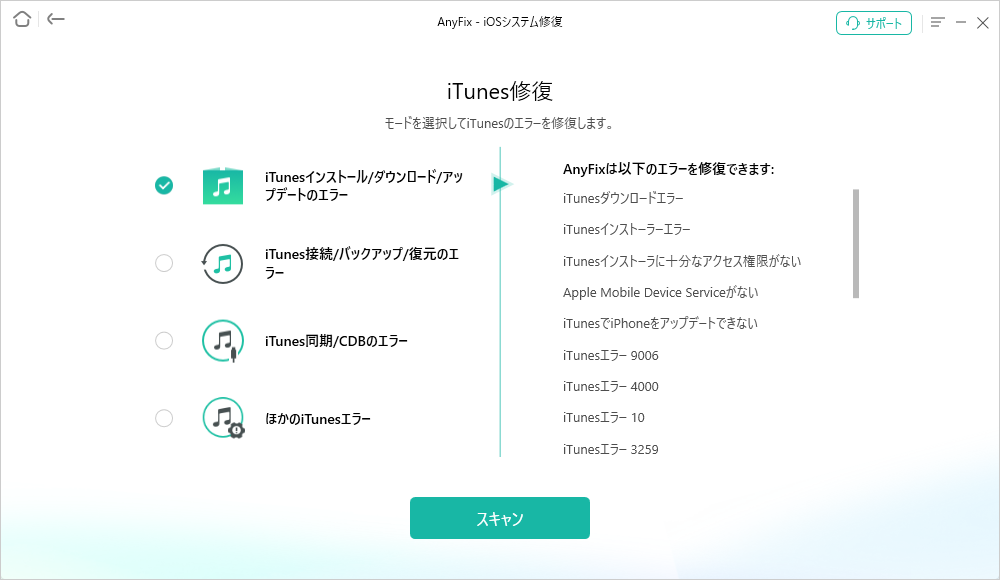Minimize the AnyFix window
Screen dimensions: 1000x580
pos(960,22)
